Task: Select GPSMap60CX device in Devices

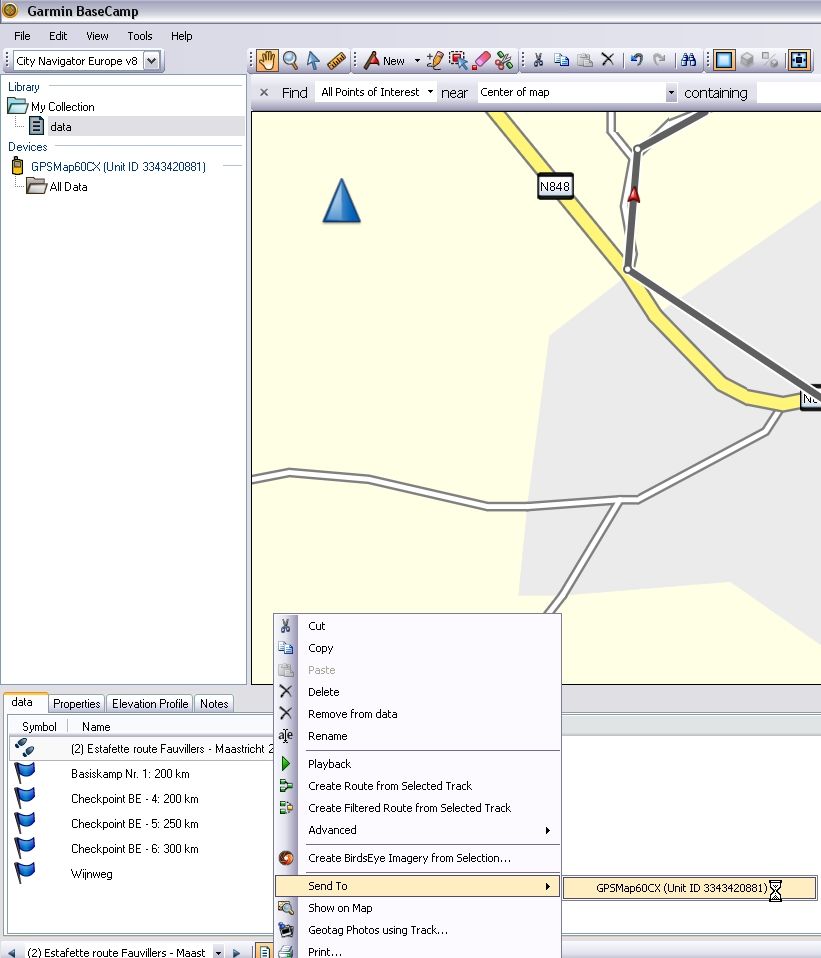Action: 118,167
